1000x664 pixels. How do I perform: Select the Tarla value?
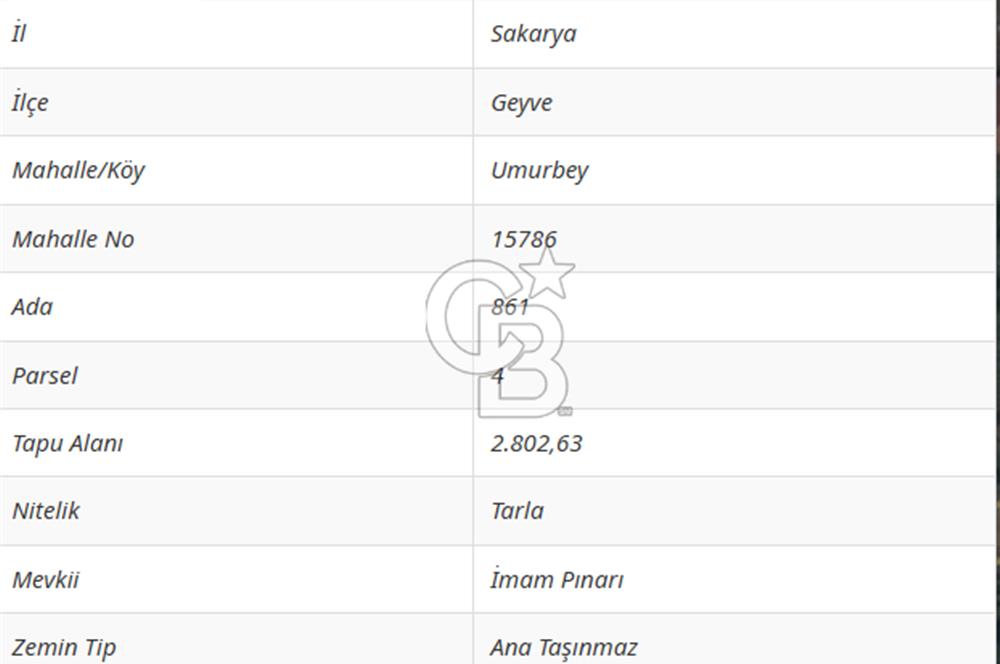(x=517, y=511)
